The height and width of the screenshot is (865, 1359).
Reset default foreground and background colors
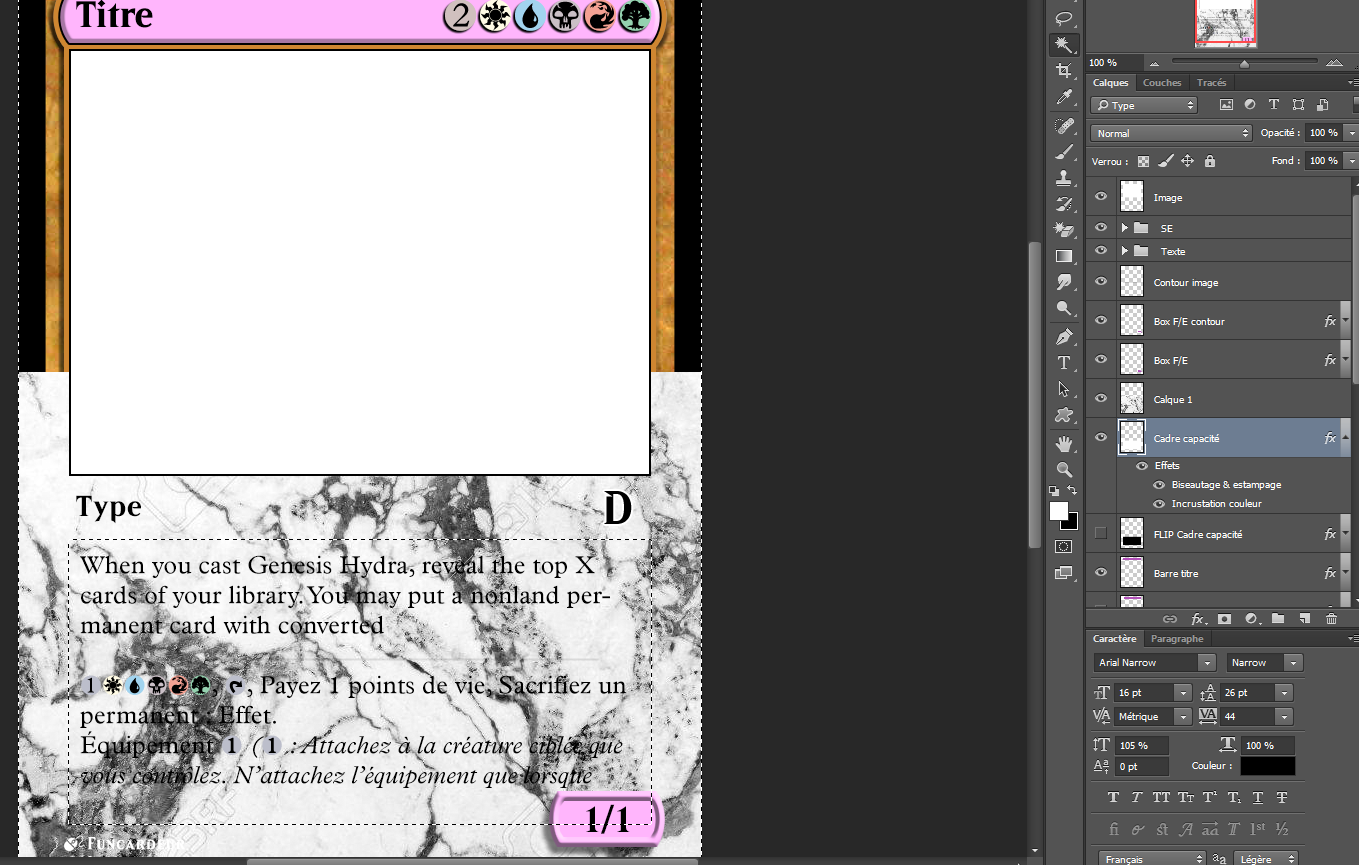pos(1054,490)
